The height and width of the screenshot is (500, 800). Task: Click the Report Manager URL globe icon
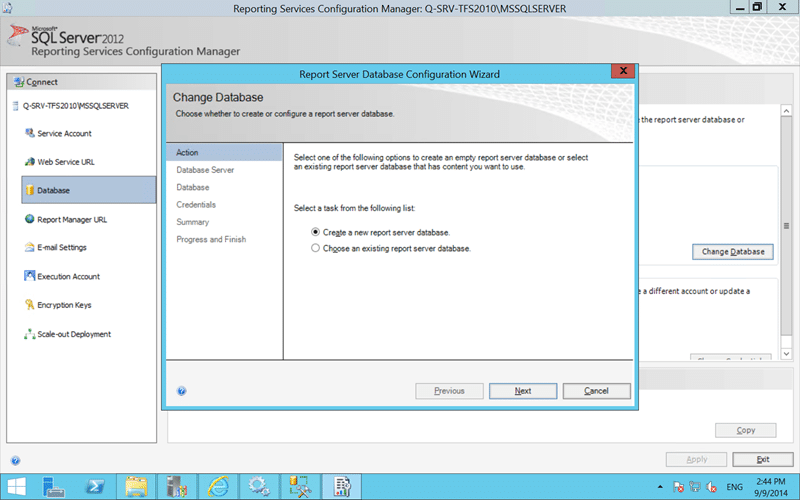point(30,219)
